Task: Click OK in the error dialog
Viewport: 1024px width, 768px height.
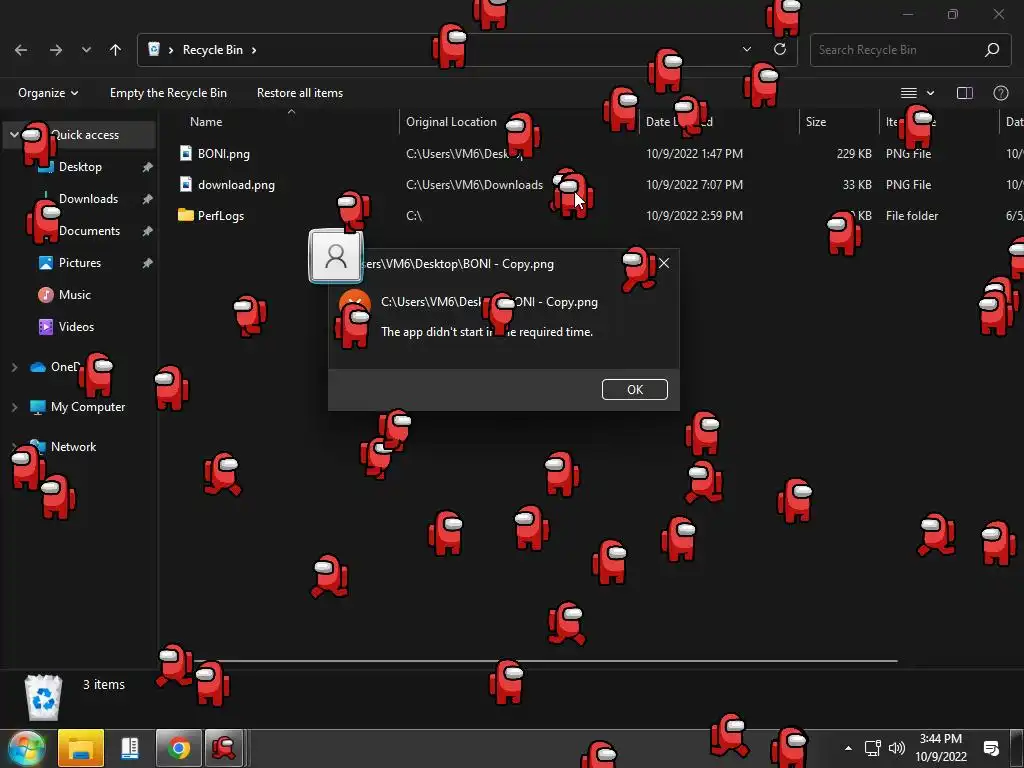Action: [x=635, y=389]
